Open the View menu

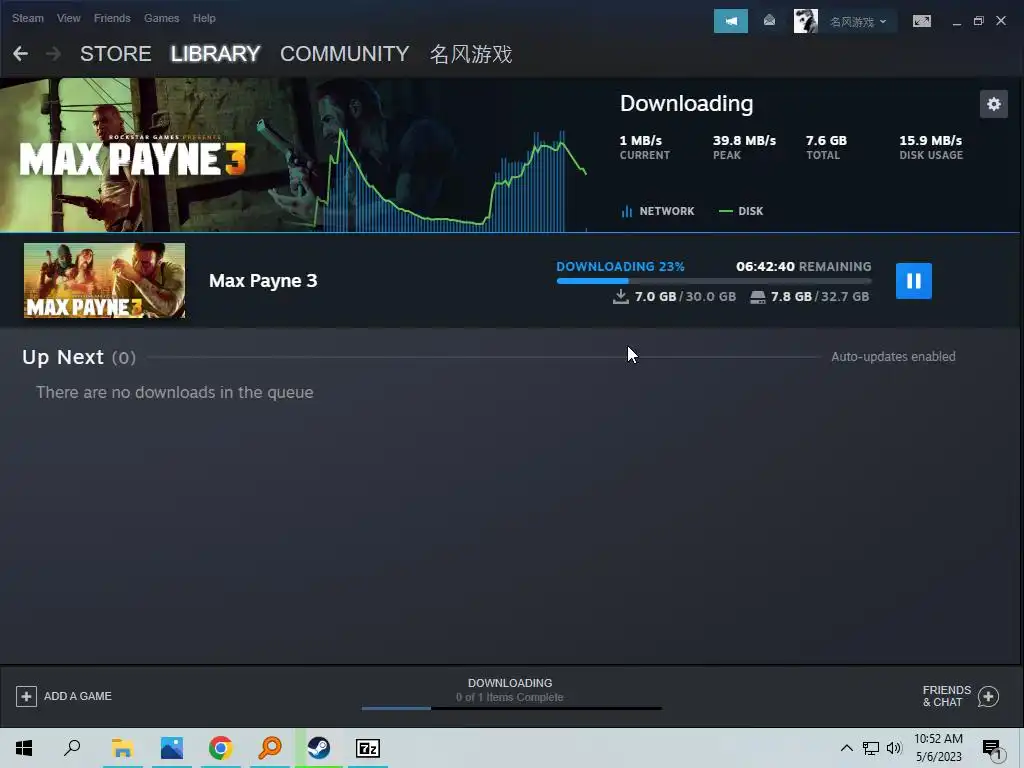[69, 18]
